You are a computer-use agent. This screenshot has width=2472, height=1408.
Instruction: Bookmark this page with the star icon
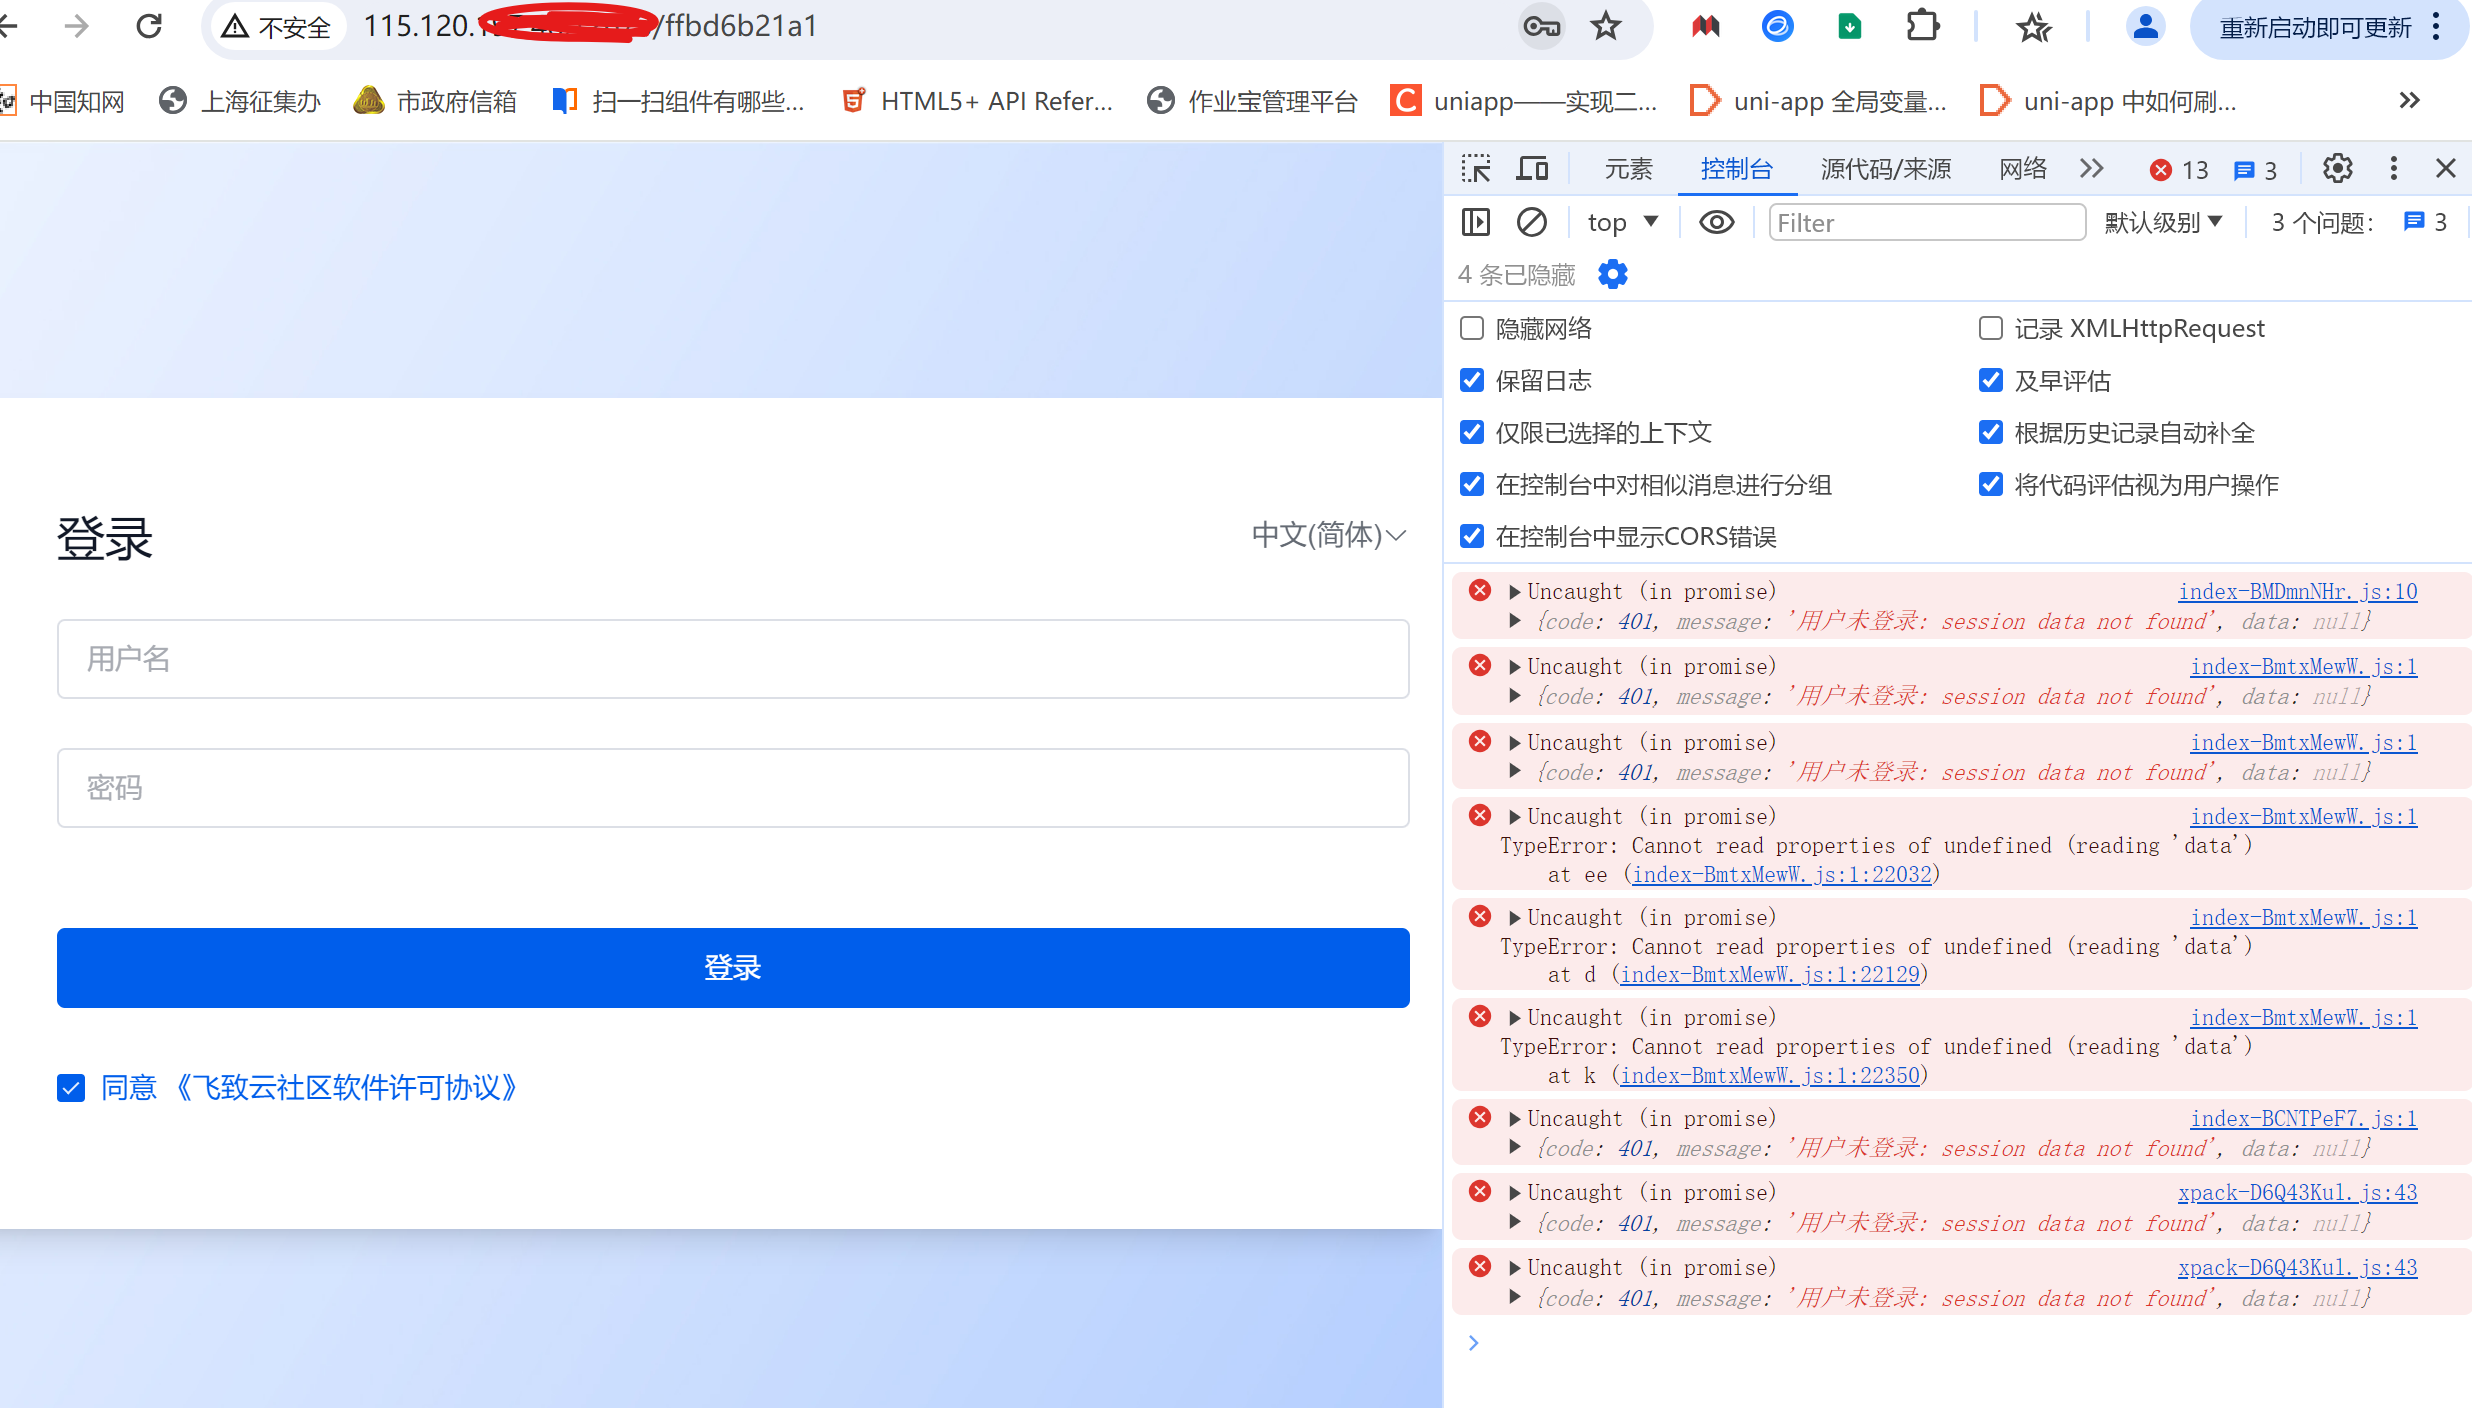coord(1606,27)
